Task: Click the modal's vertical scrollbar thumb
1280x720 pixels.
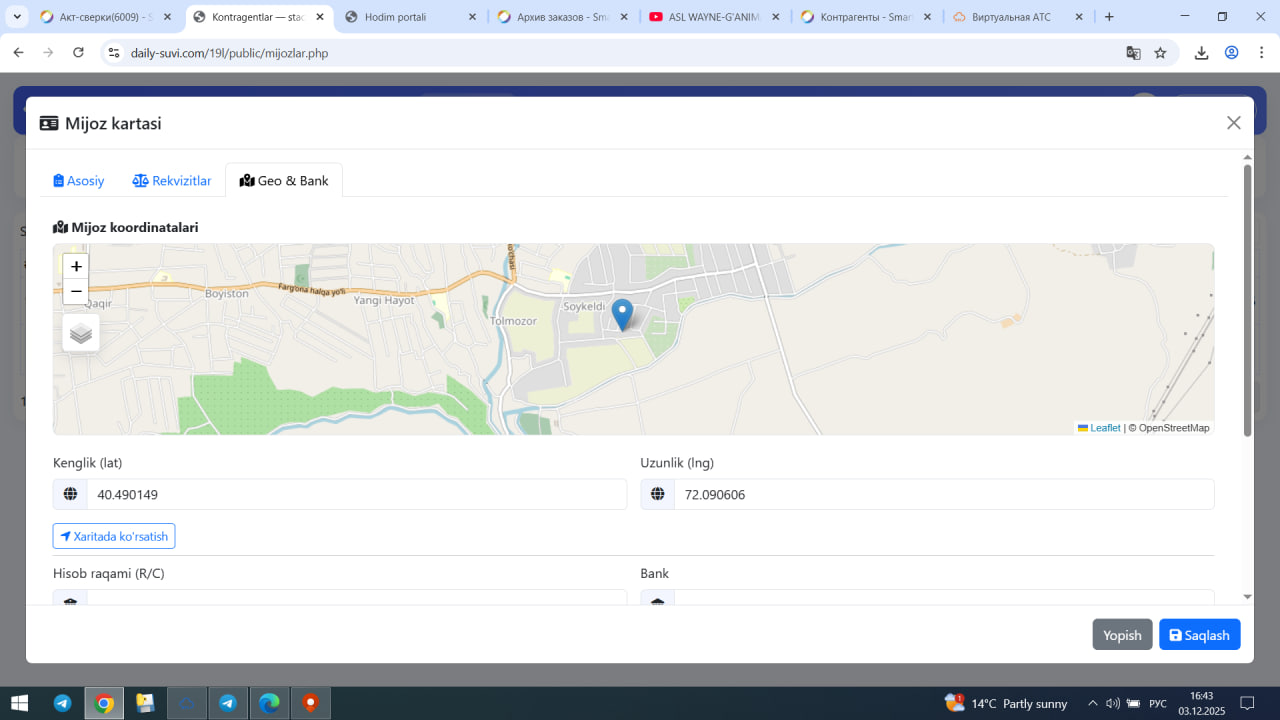Action: 1247,300
